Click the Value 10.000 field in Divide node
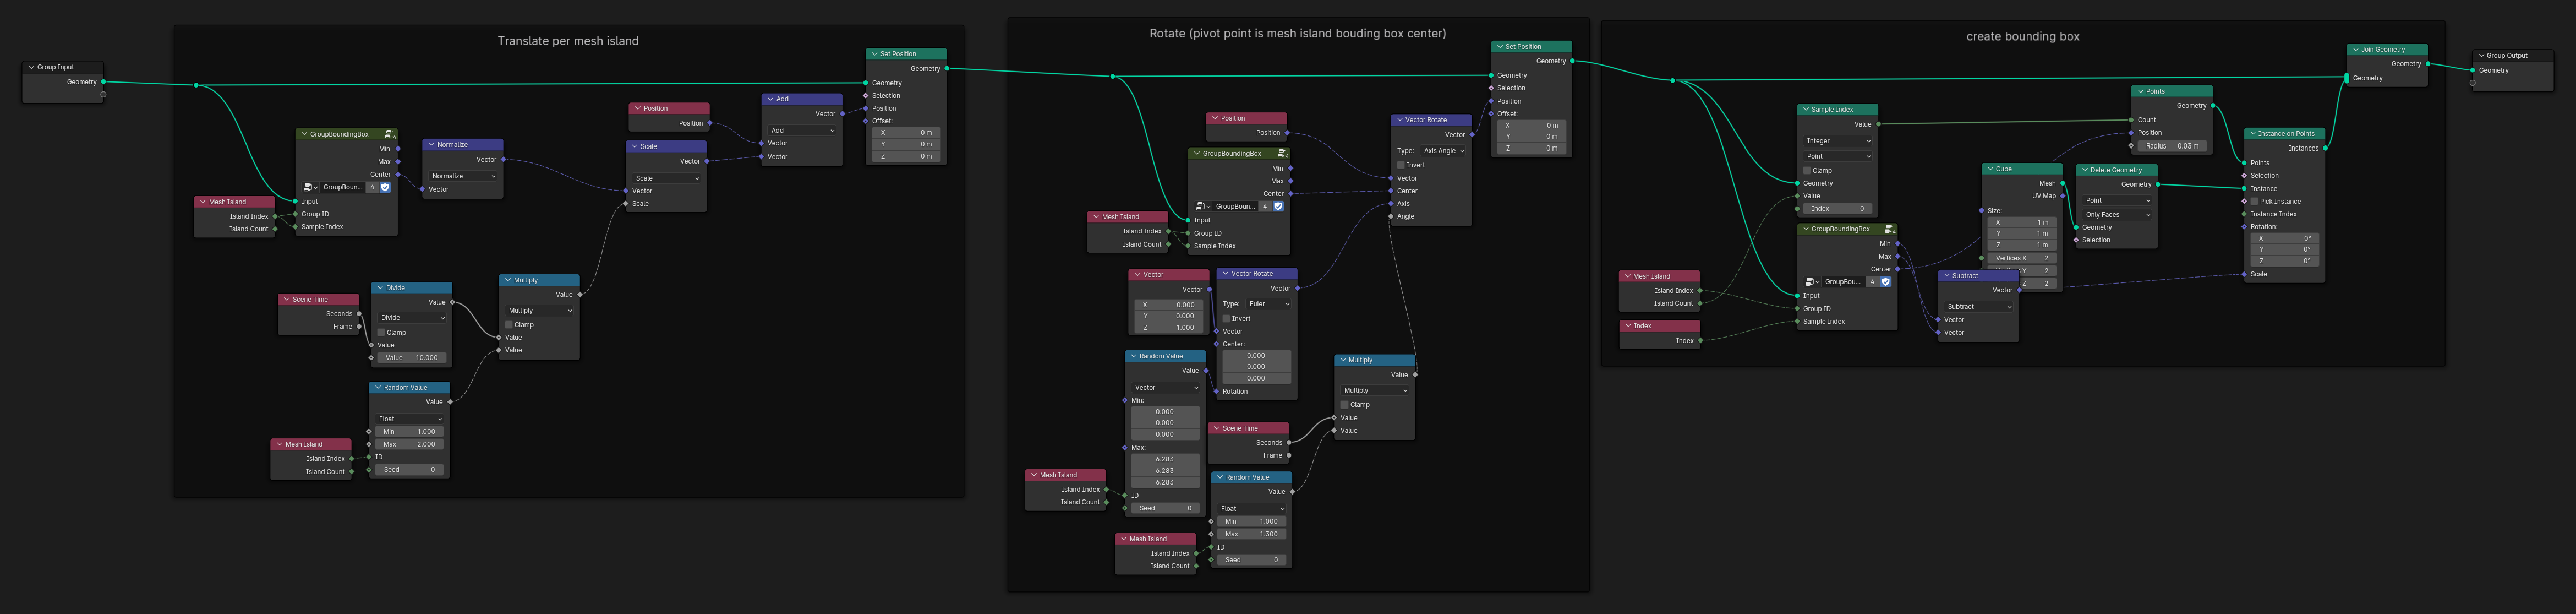 pos(412,357)
